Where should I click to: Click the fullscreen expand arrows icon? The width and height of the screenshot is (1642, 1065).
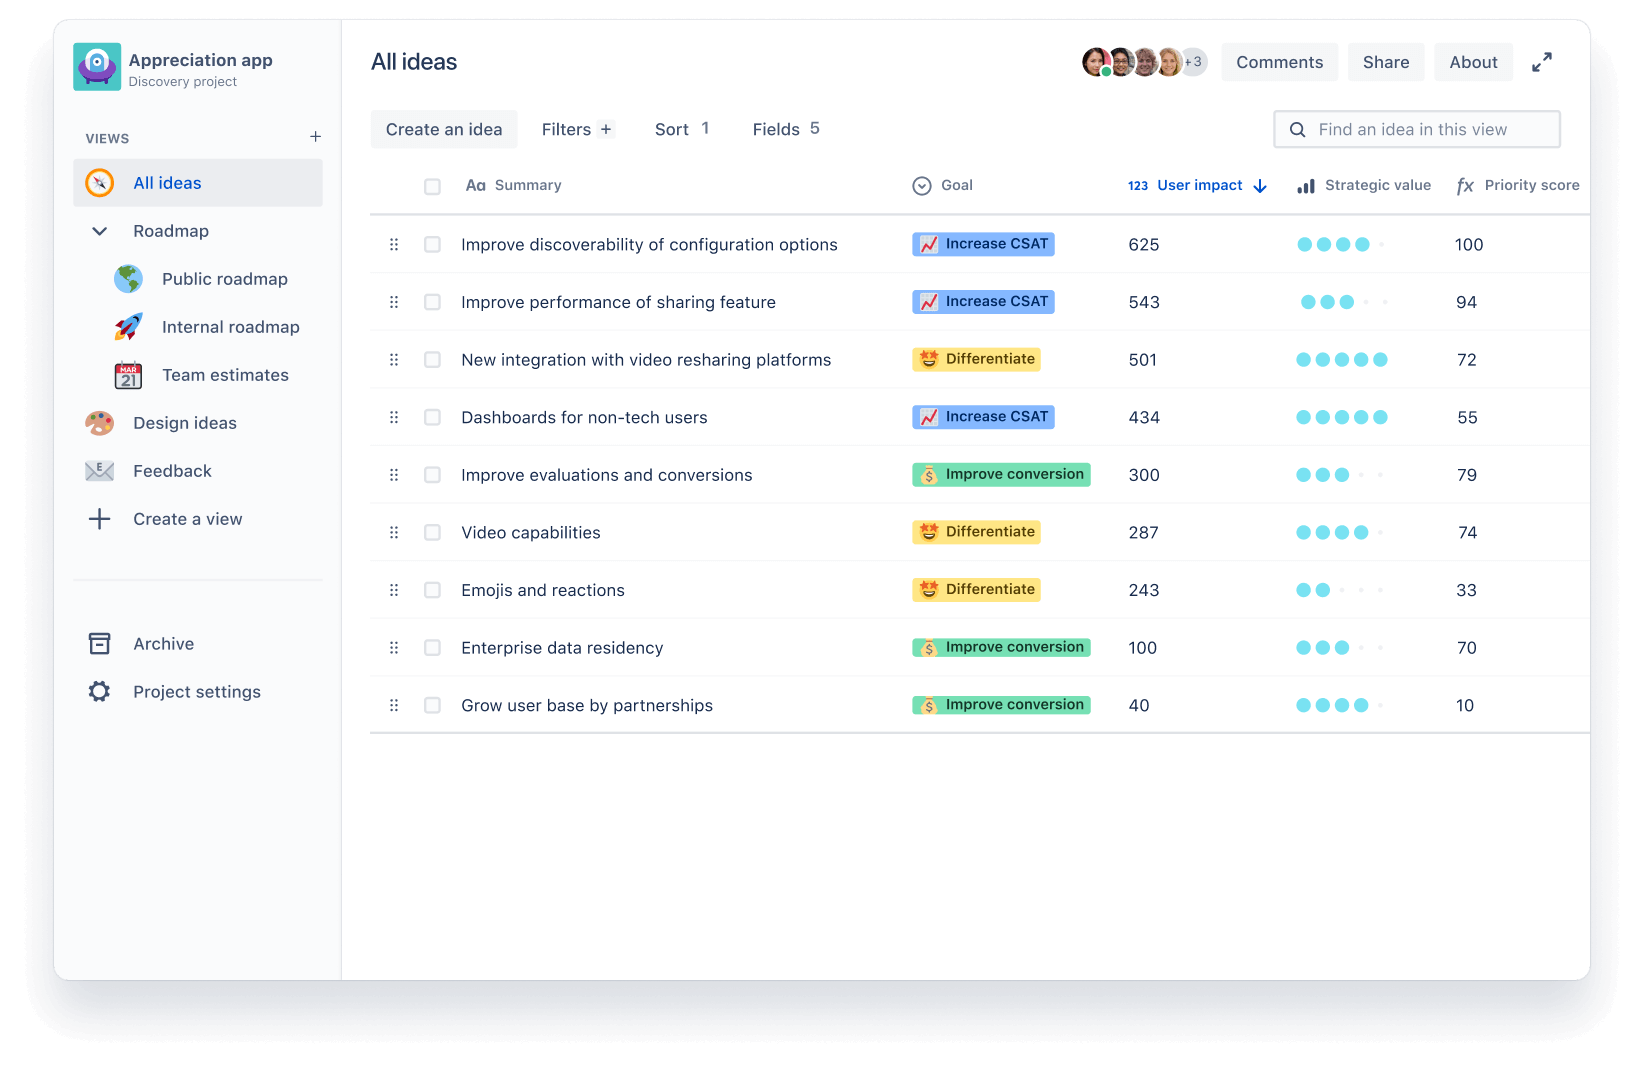1542,62
